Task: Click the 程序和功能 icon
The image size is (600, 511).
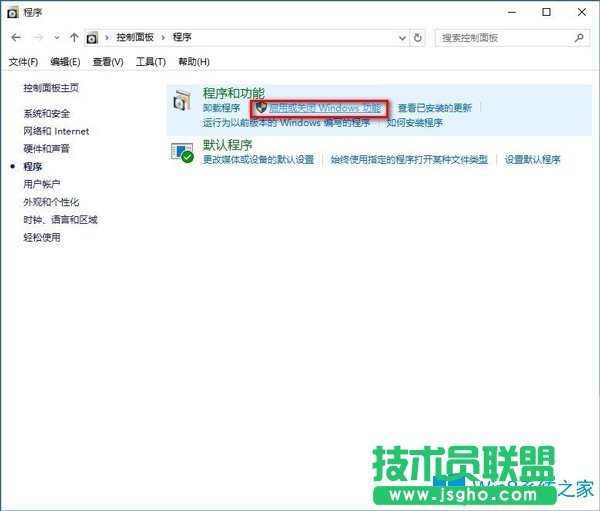Action: 182,100
